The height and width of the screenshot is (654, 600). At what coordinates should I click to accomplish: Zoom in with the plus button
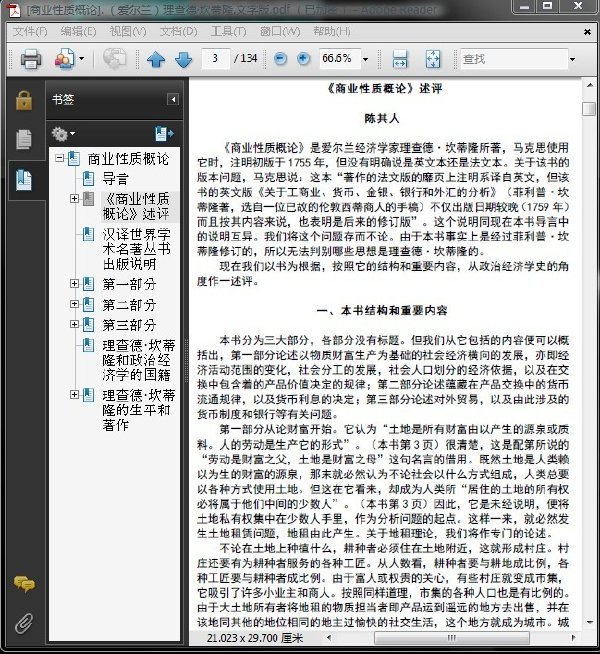click(x=304, y=59)
